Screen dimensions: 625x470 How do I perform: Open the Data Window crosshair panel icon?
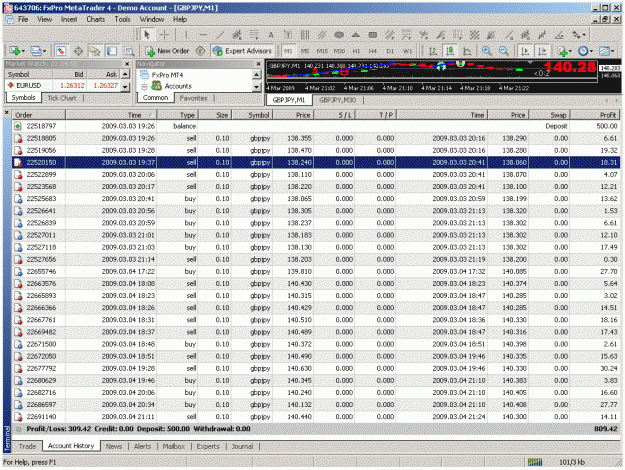[78, 51]
